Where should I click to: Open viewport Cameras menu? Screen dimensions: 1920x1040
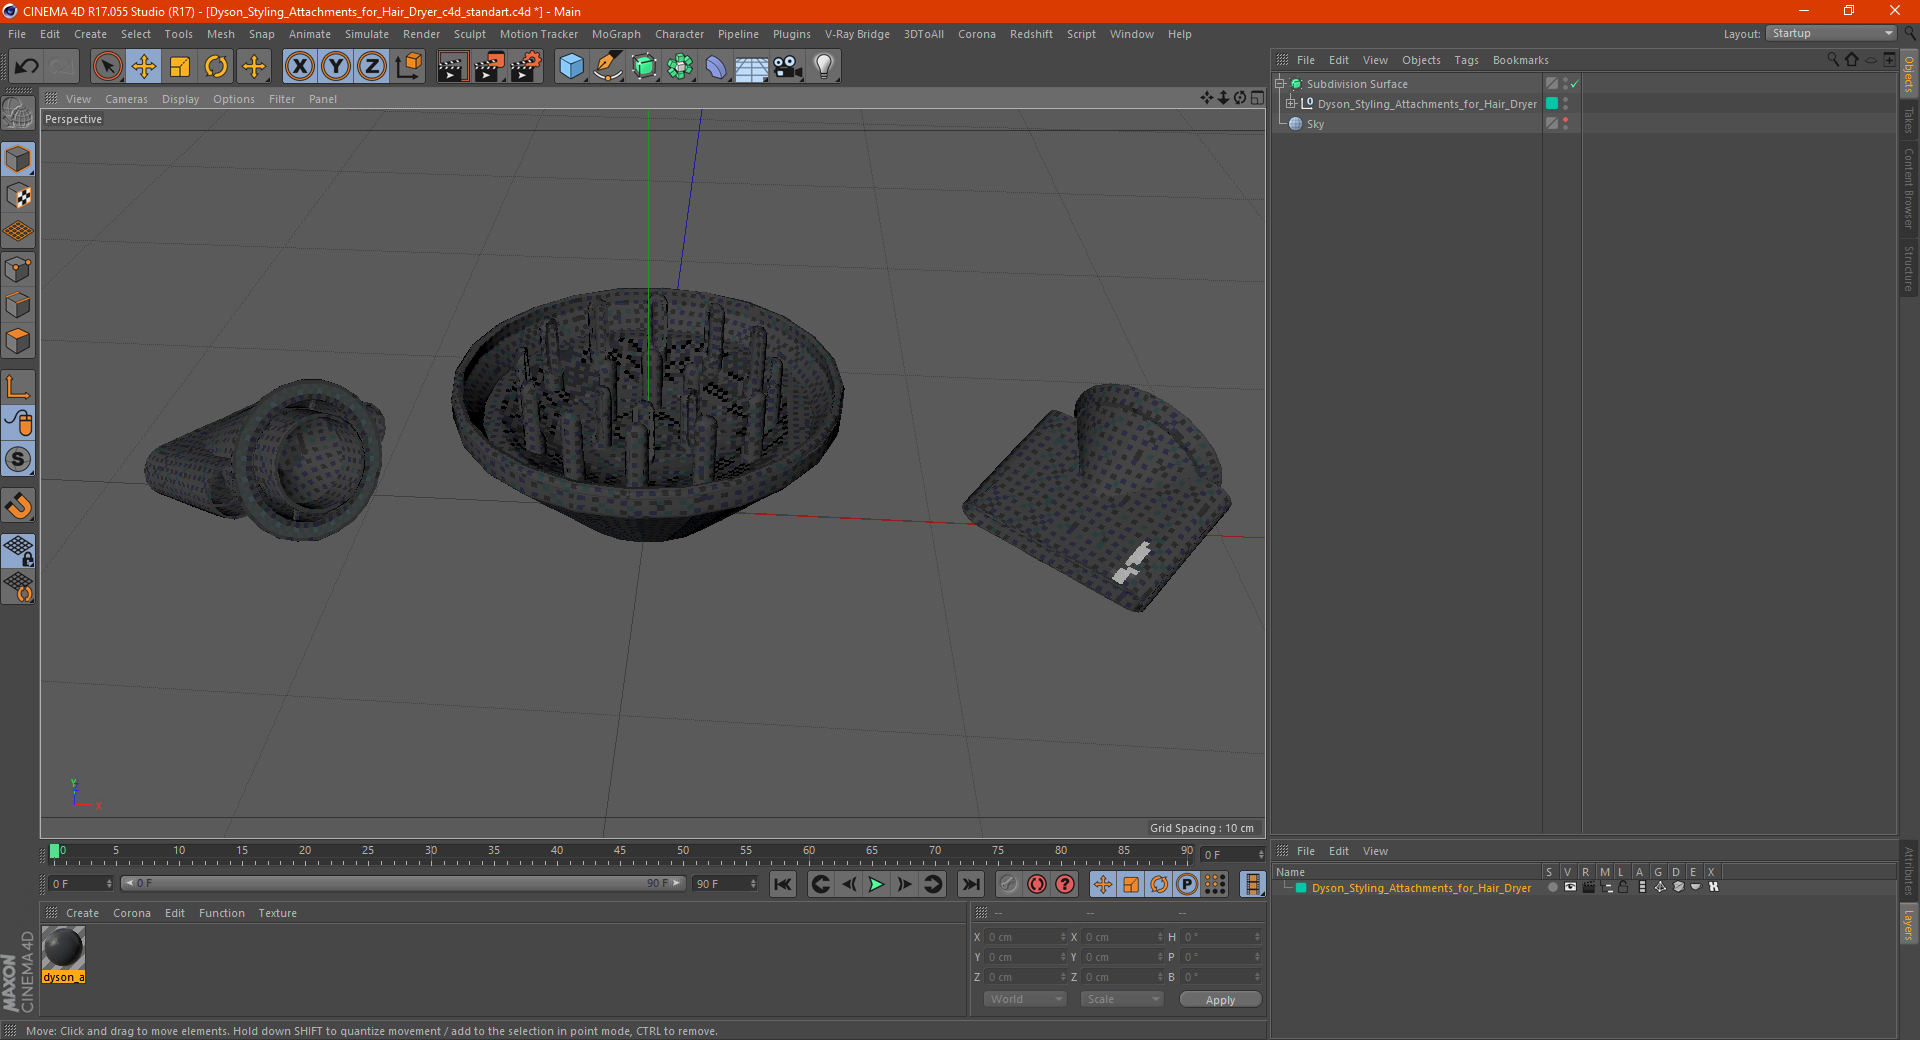(126, 99)
